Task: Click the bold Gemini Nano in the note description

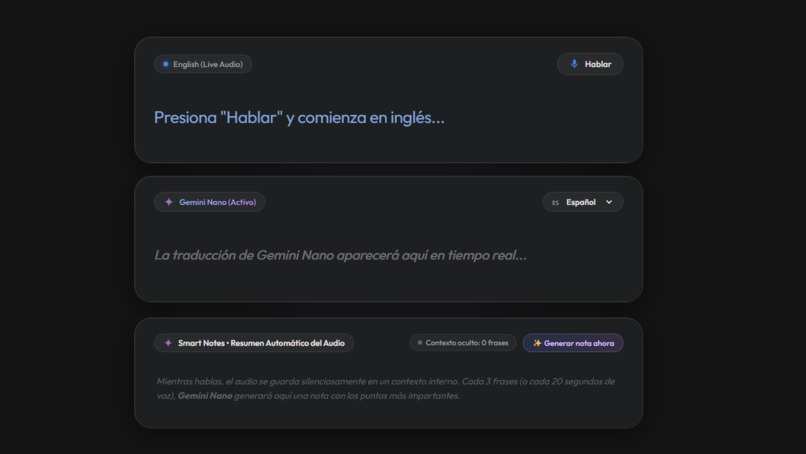Action: coord(205,395)
